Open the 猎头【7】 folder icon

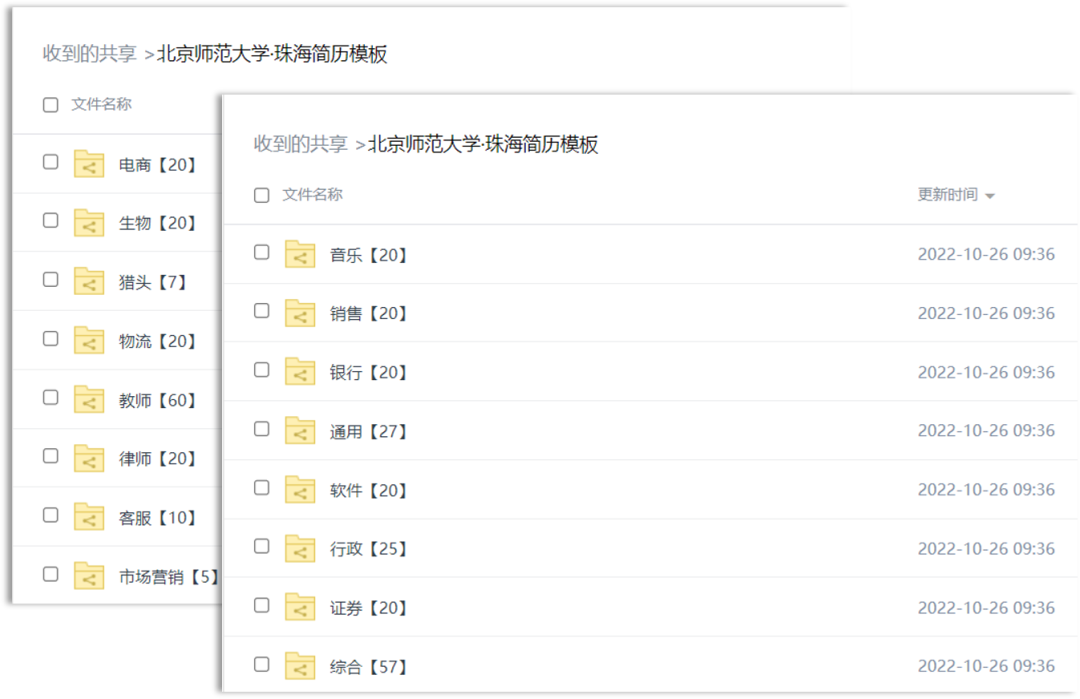point(89,283)
